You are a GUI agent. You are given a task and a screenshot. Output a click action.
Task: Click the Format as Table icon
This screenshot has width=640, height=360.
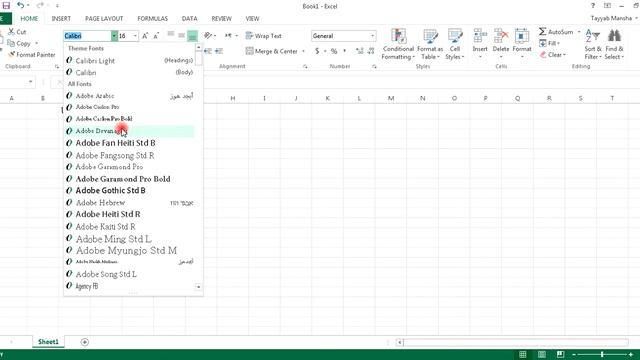pos(430,36)
